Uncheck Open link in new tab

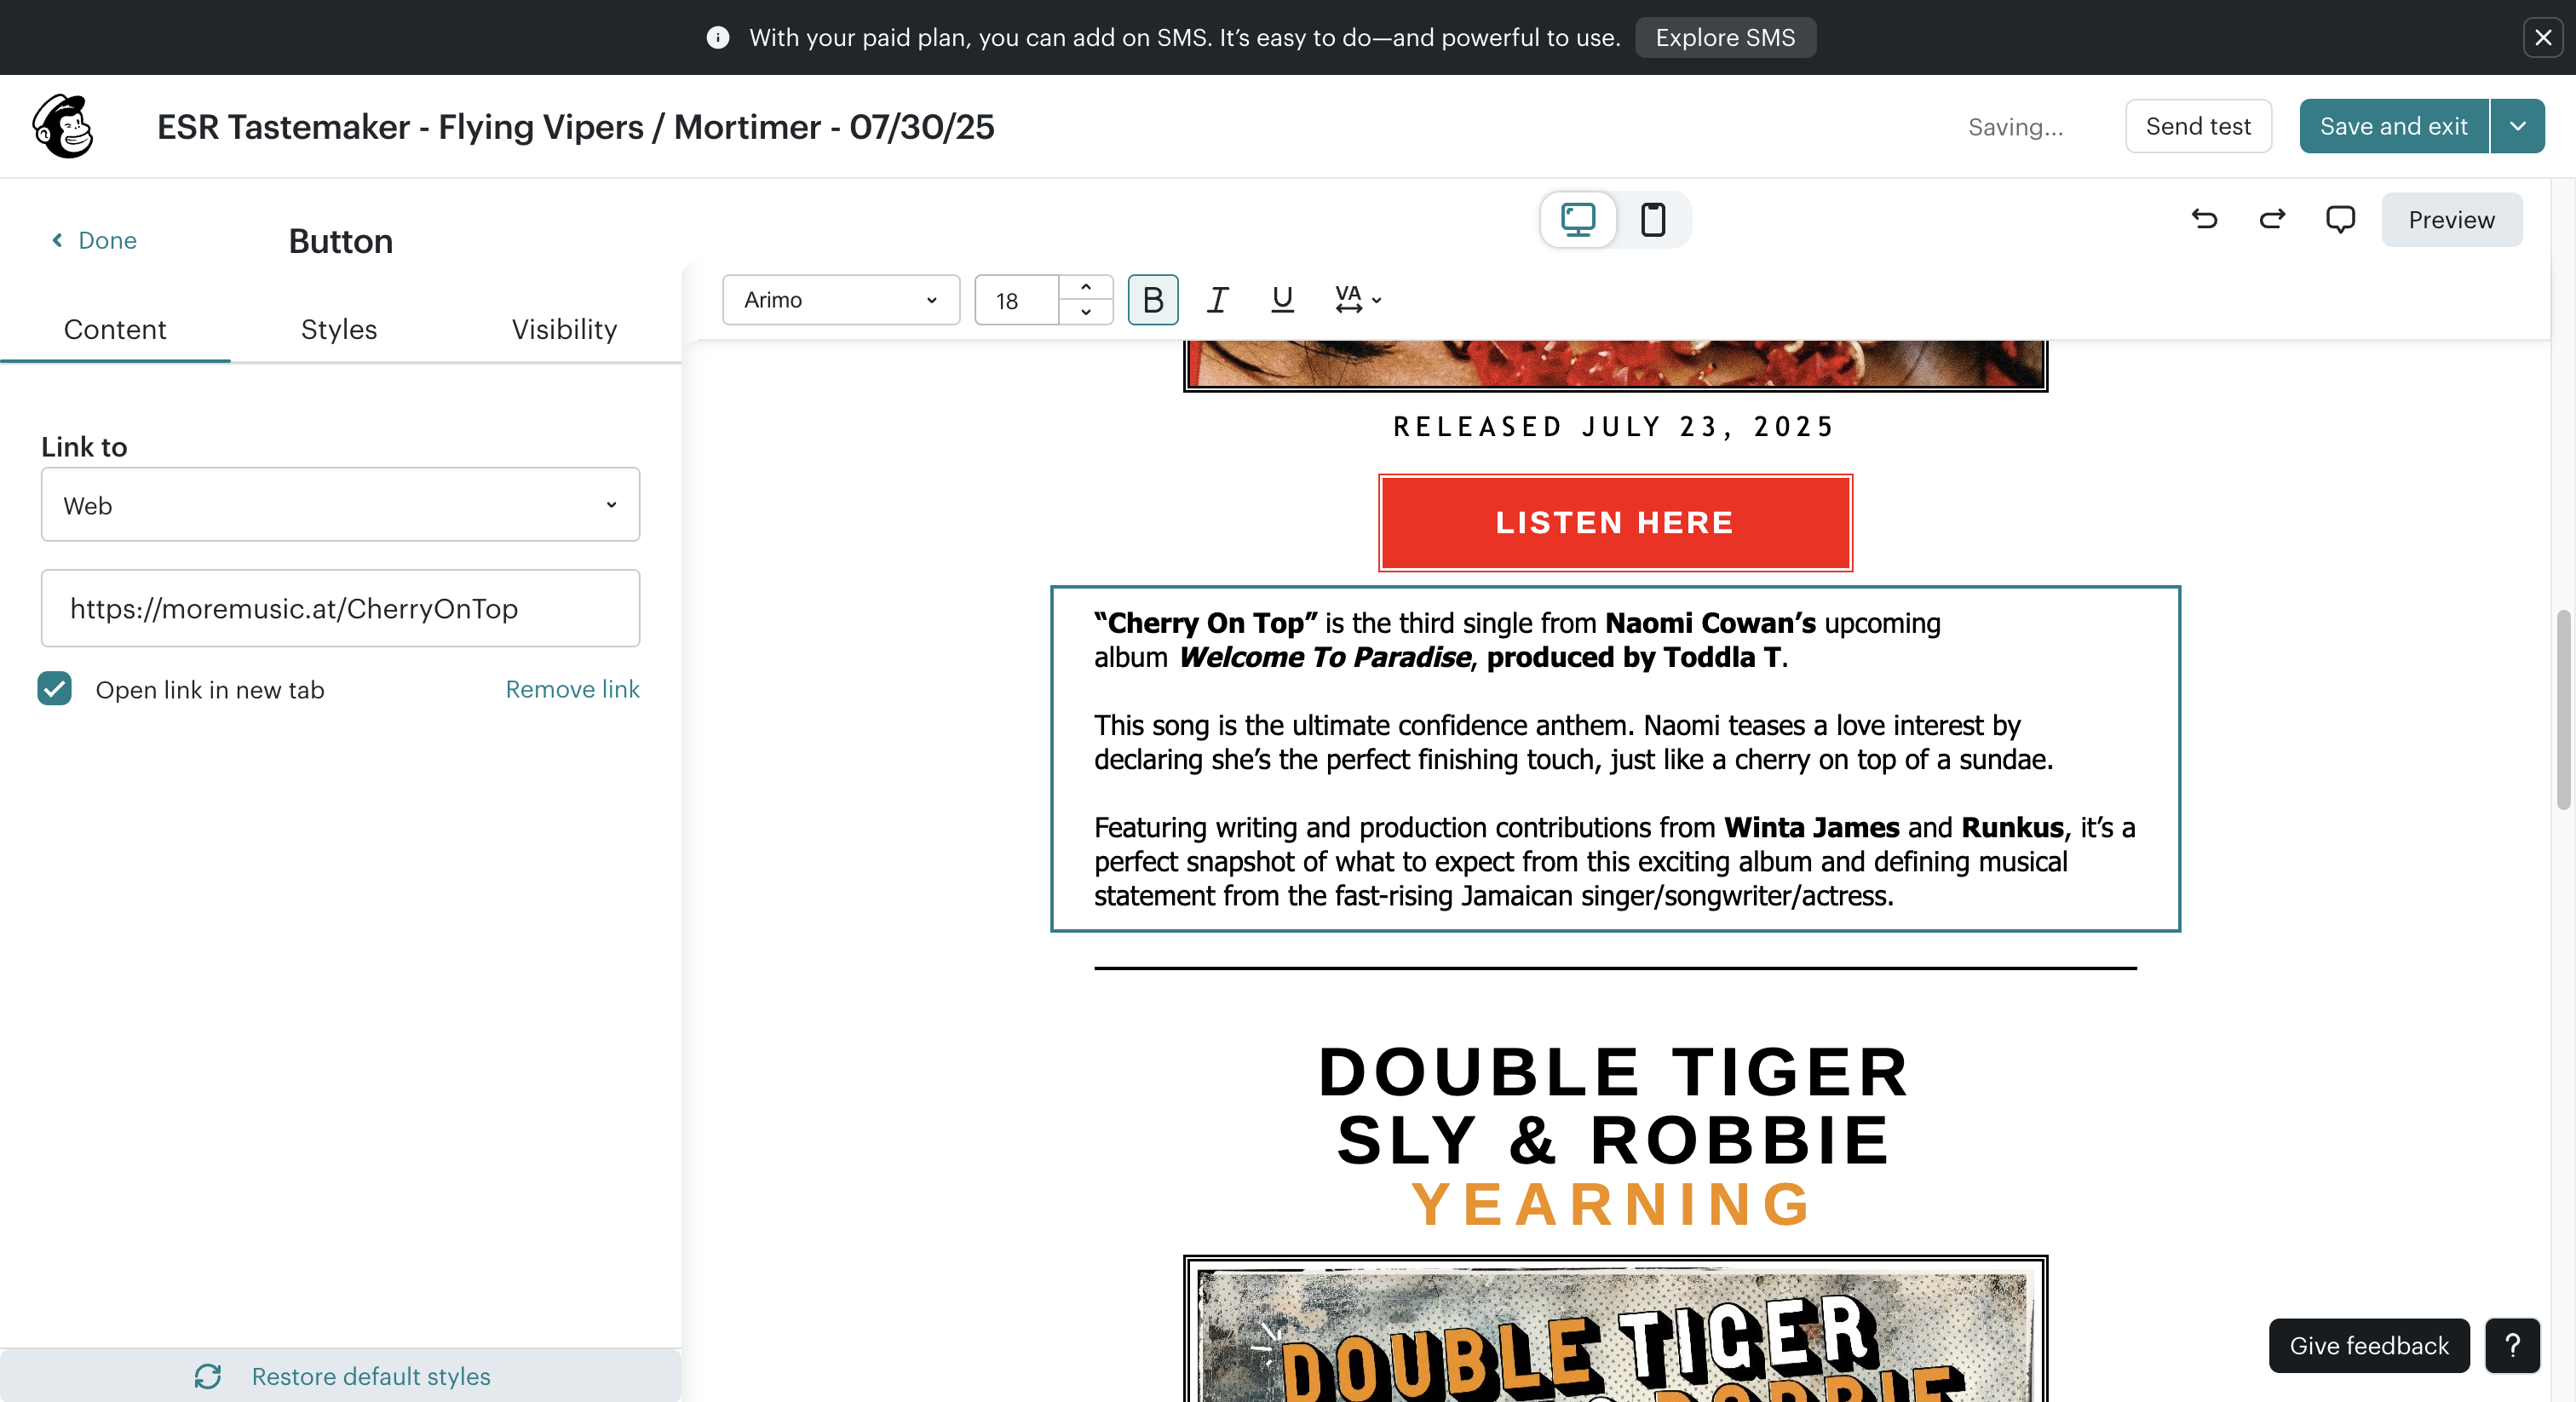pyautogui.click(x=55, y=689)
